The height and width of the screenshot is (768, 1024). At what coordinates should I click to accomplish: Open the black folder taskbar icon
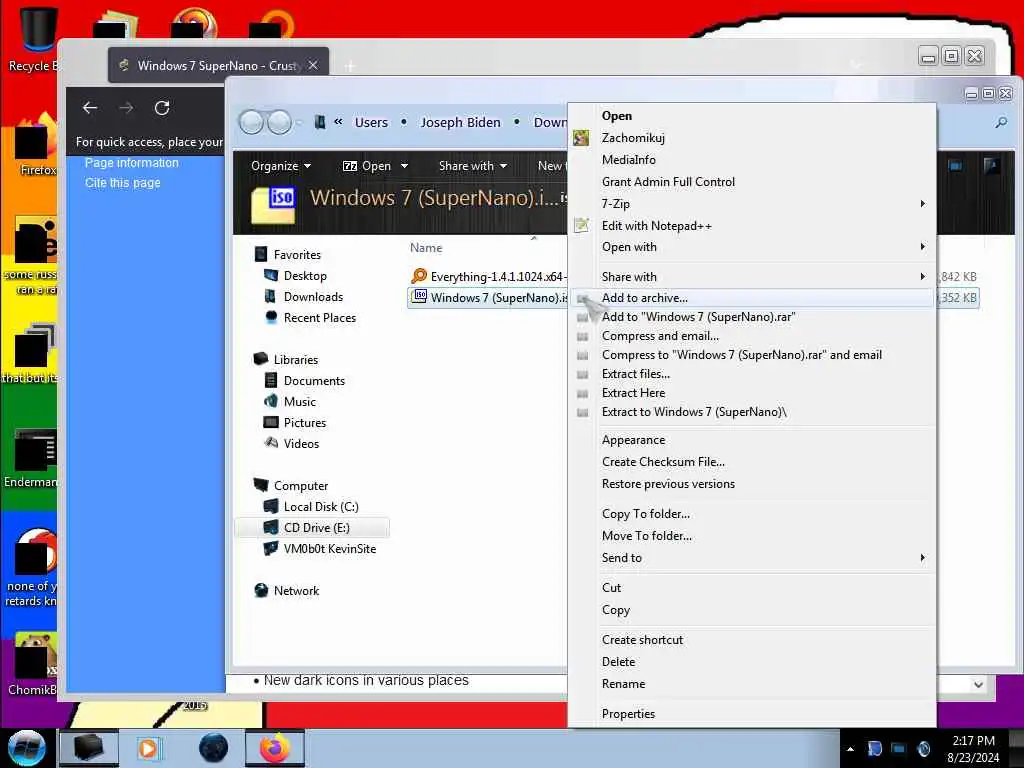(x=89, y=748)
